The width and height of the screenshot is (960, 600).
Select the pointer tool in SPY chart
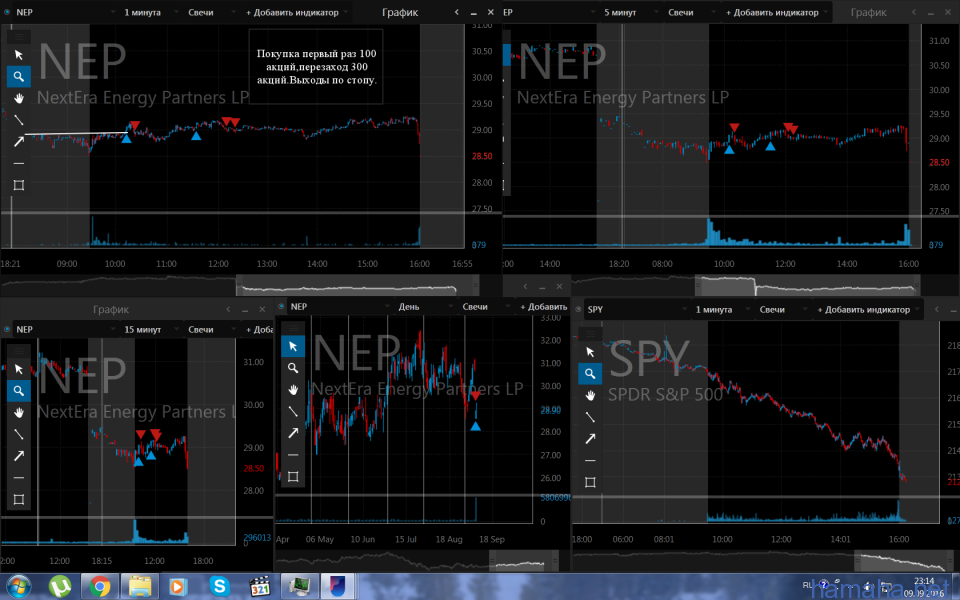[590, 351]
